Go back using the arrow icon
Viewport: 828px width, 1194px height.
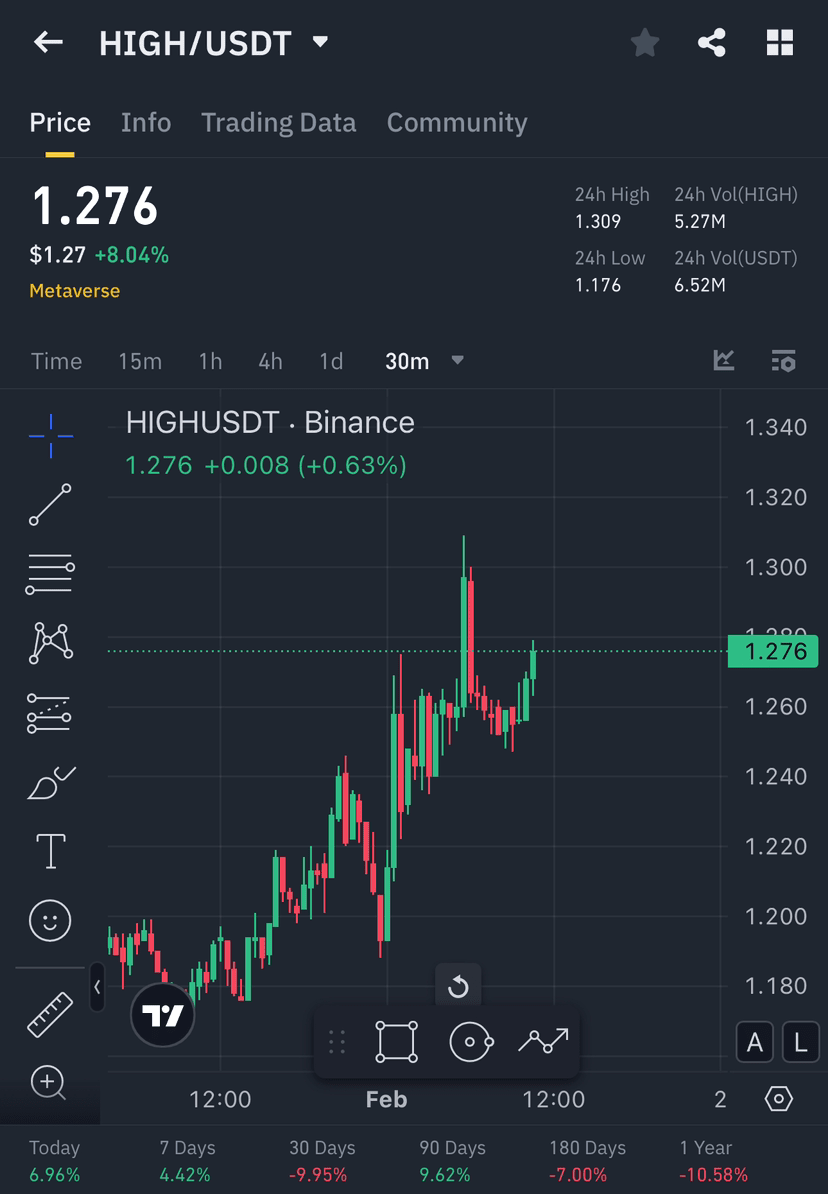pyautogui.click(x=48, y=43)
